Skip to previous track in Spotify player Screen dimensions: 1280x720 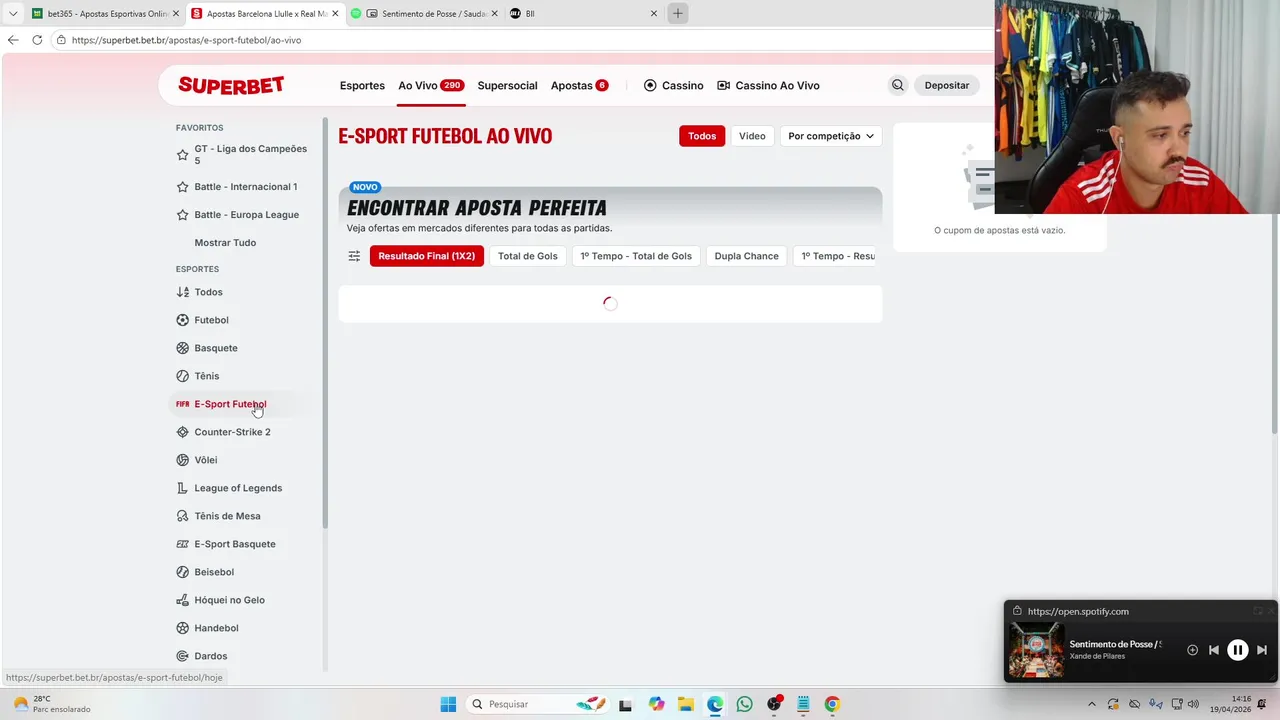click(x=1214, y=650)
